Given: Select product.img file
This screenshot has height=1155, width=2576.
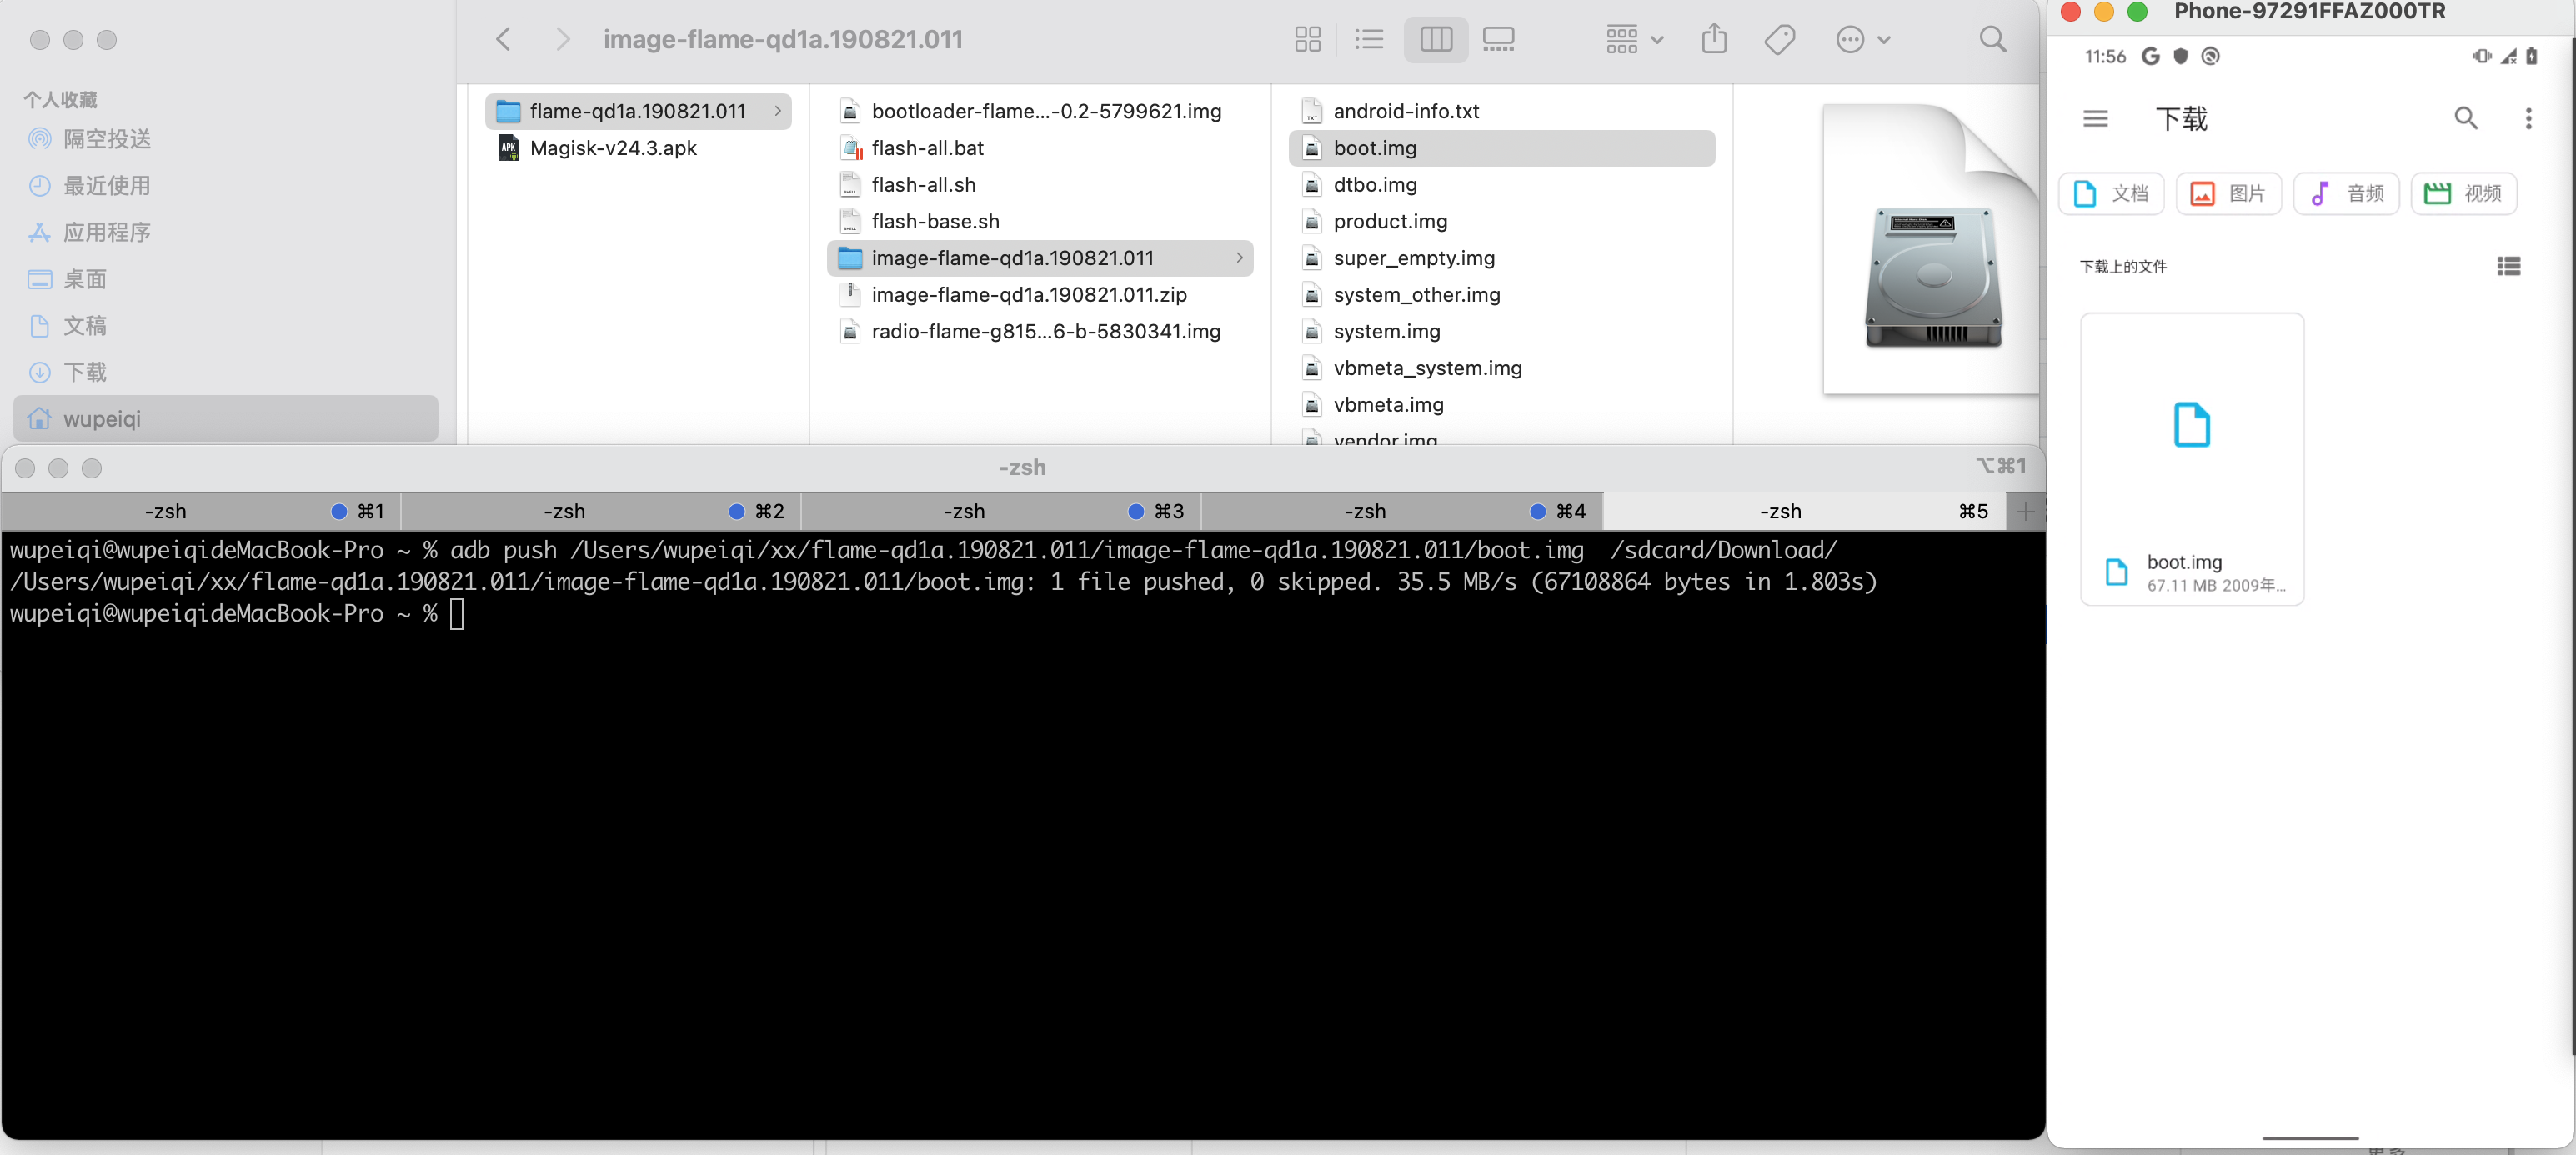Looking at the screenshot, I should point(1501,221).
